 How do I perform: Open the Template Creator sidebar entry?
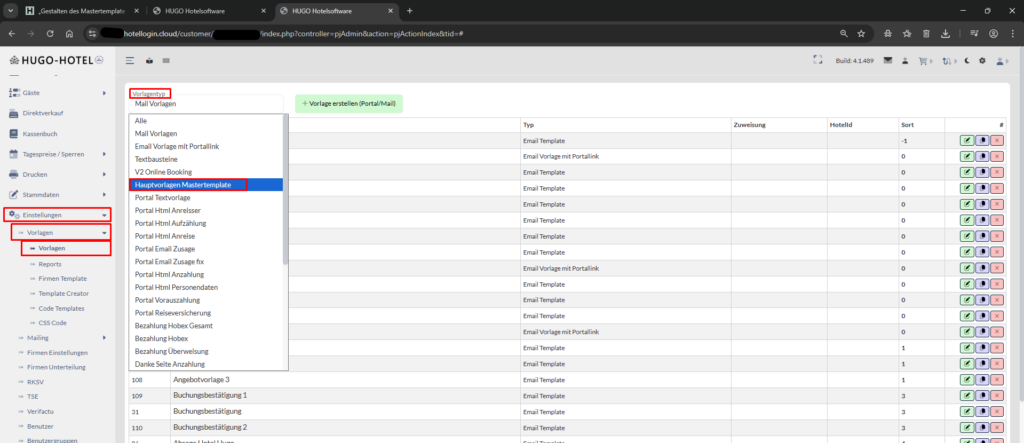(63, 294)
